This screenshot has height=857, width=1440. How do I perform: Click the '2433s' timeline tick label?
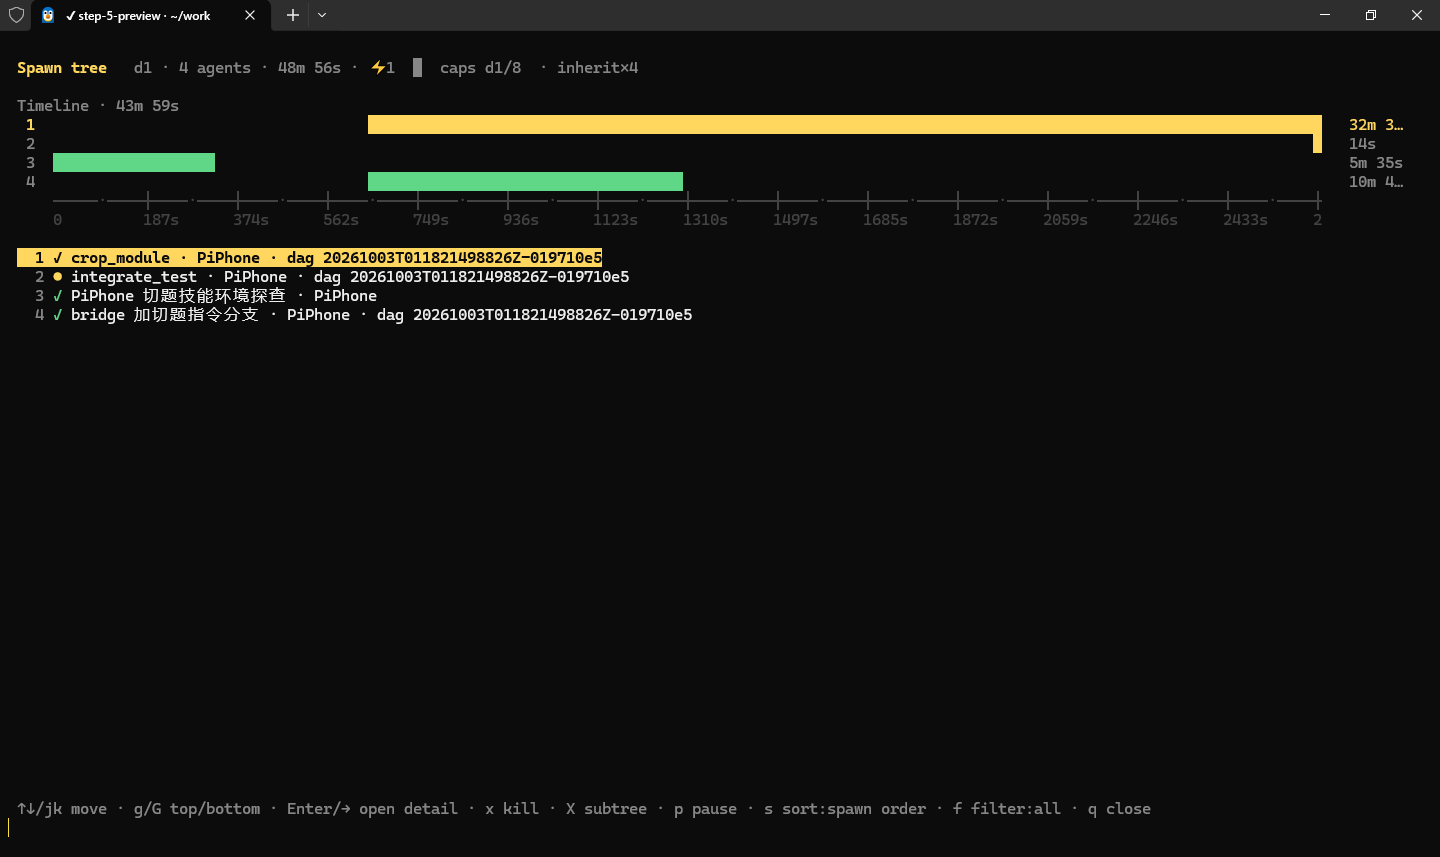pos(1245,220)
